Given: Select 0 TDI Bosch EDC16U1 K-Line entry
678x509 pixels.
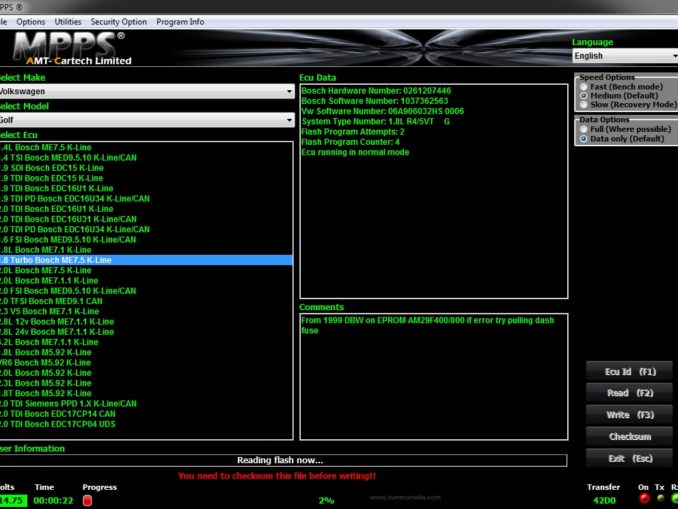Looking at the screenshot, I should point(146,209).
